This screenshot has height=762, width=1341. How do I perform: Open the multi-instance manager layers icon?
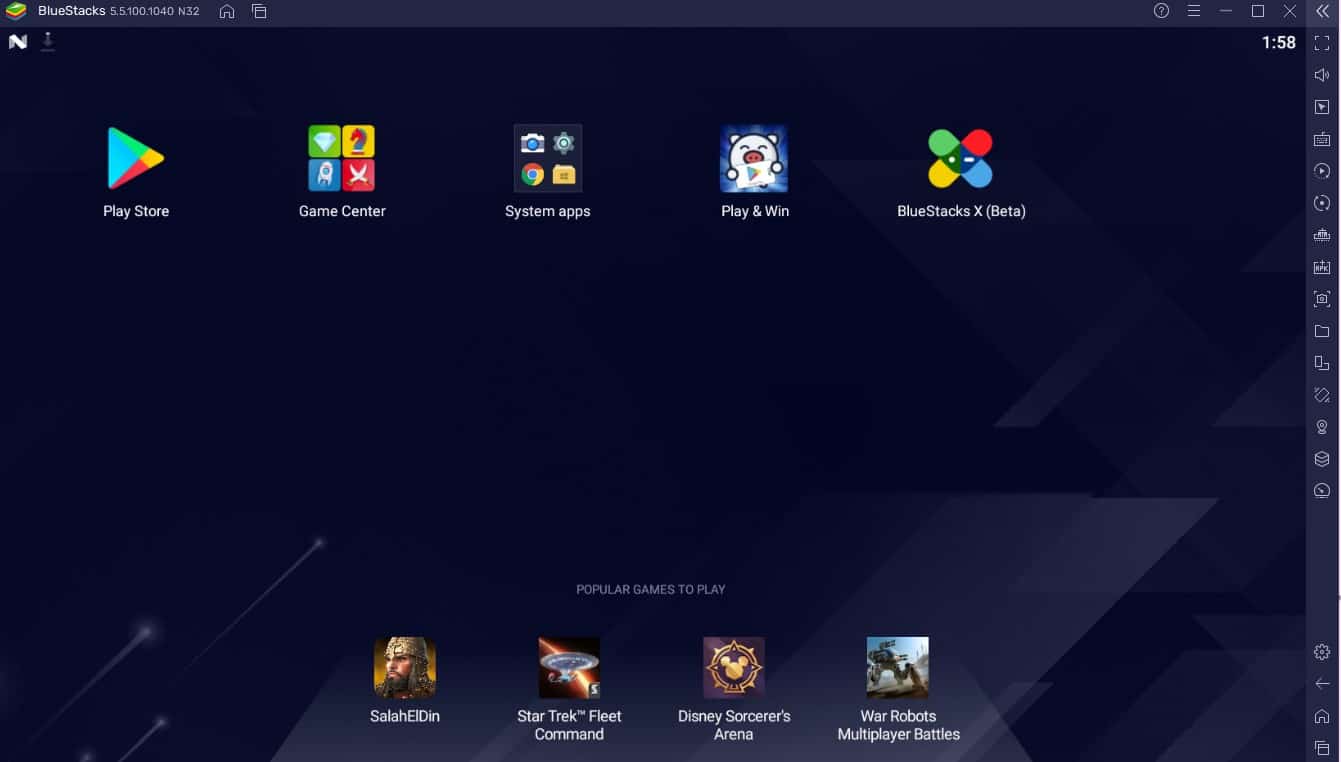1322,459
